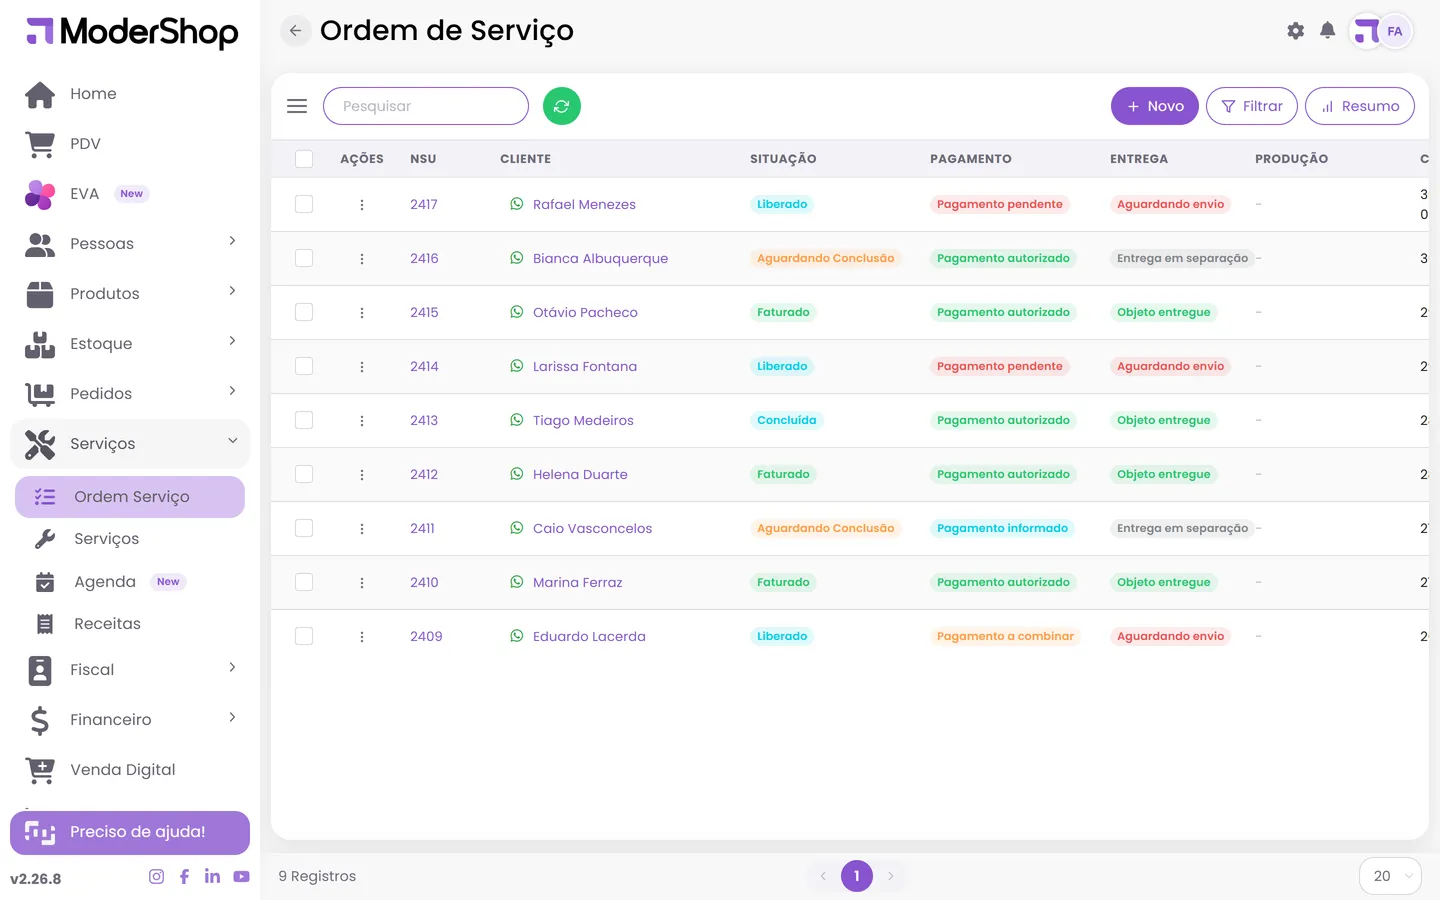Open the Facebook icon in footer
This screenshot has height=900, width=1440.
coord(184,876)
